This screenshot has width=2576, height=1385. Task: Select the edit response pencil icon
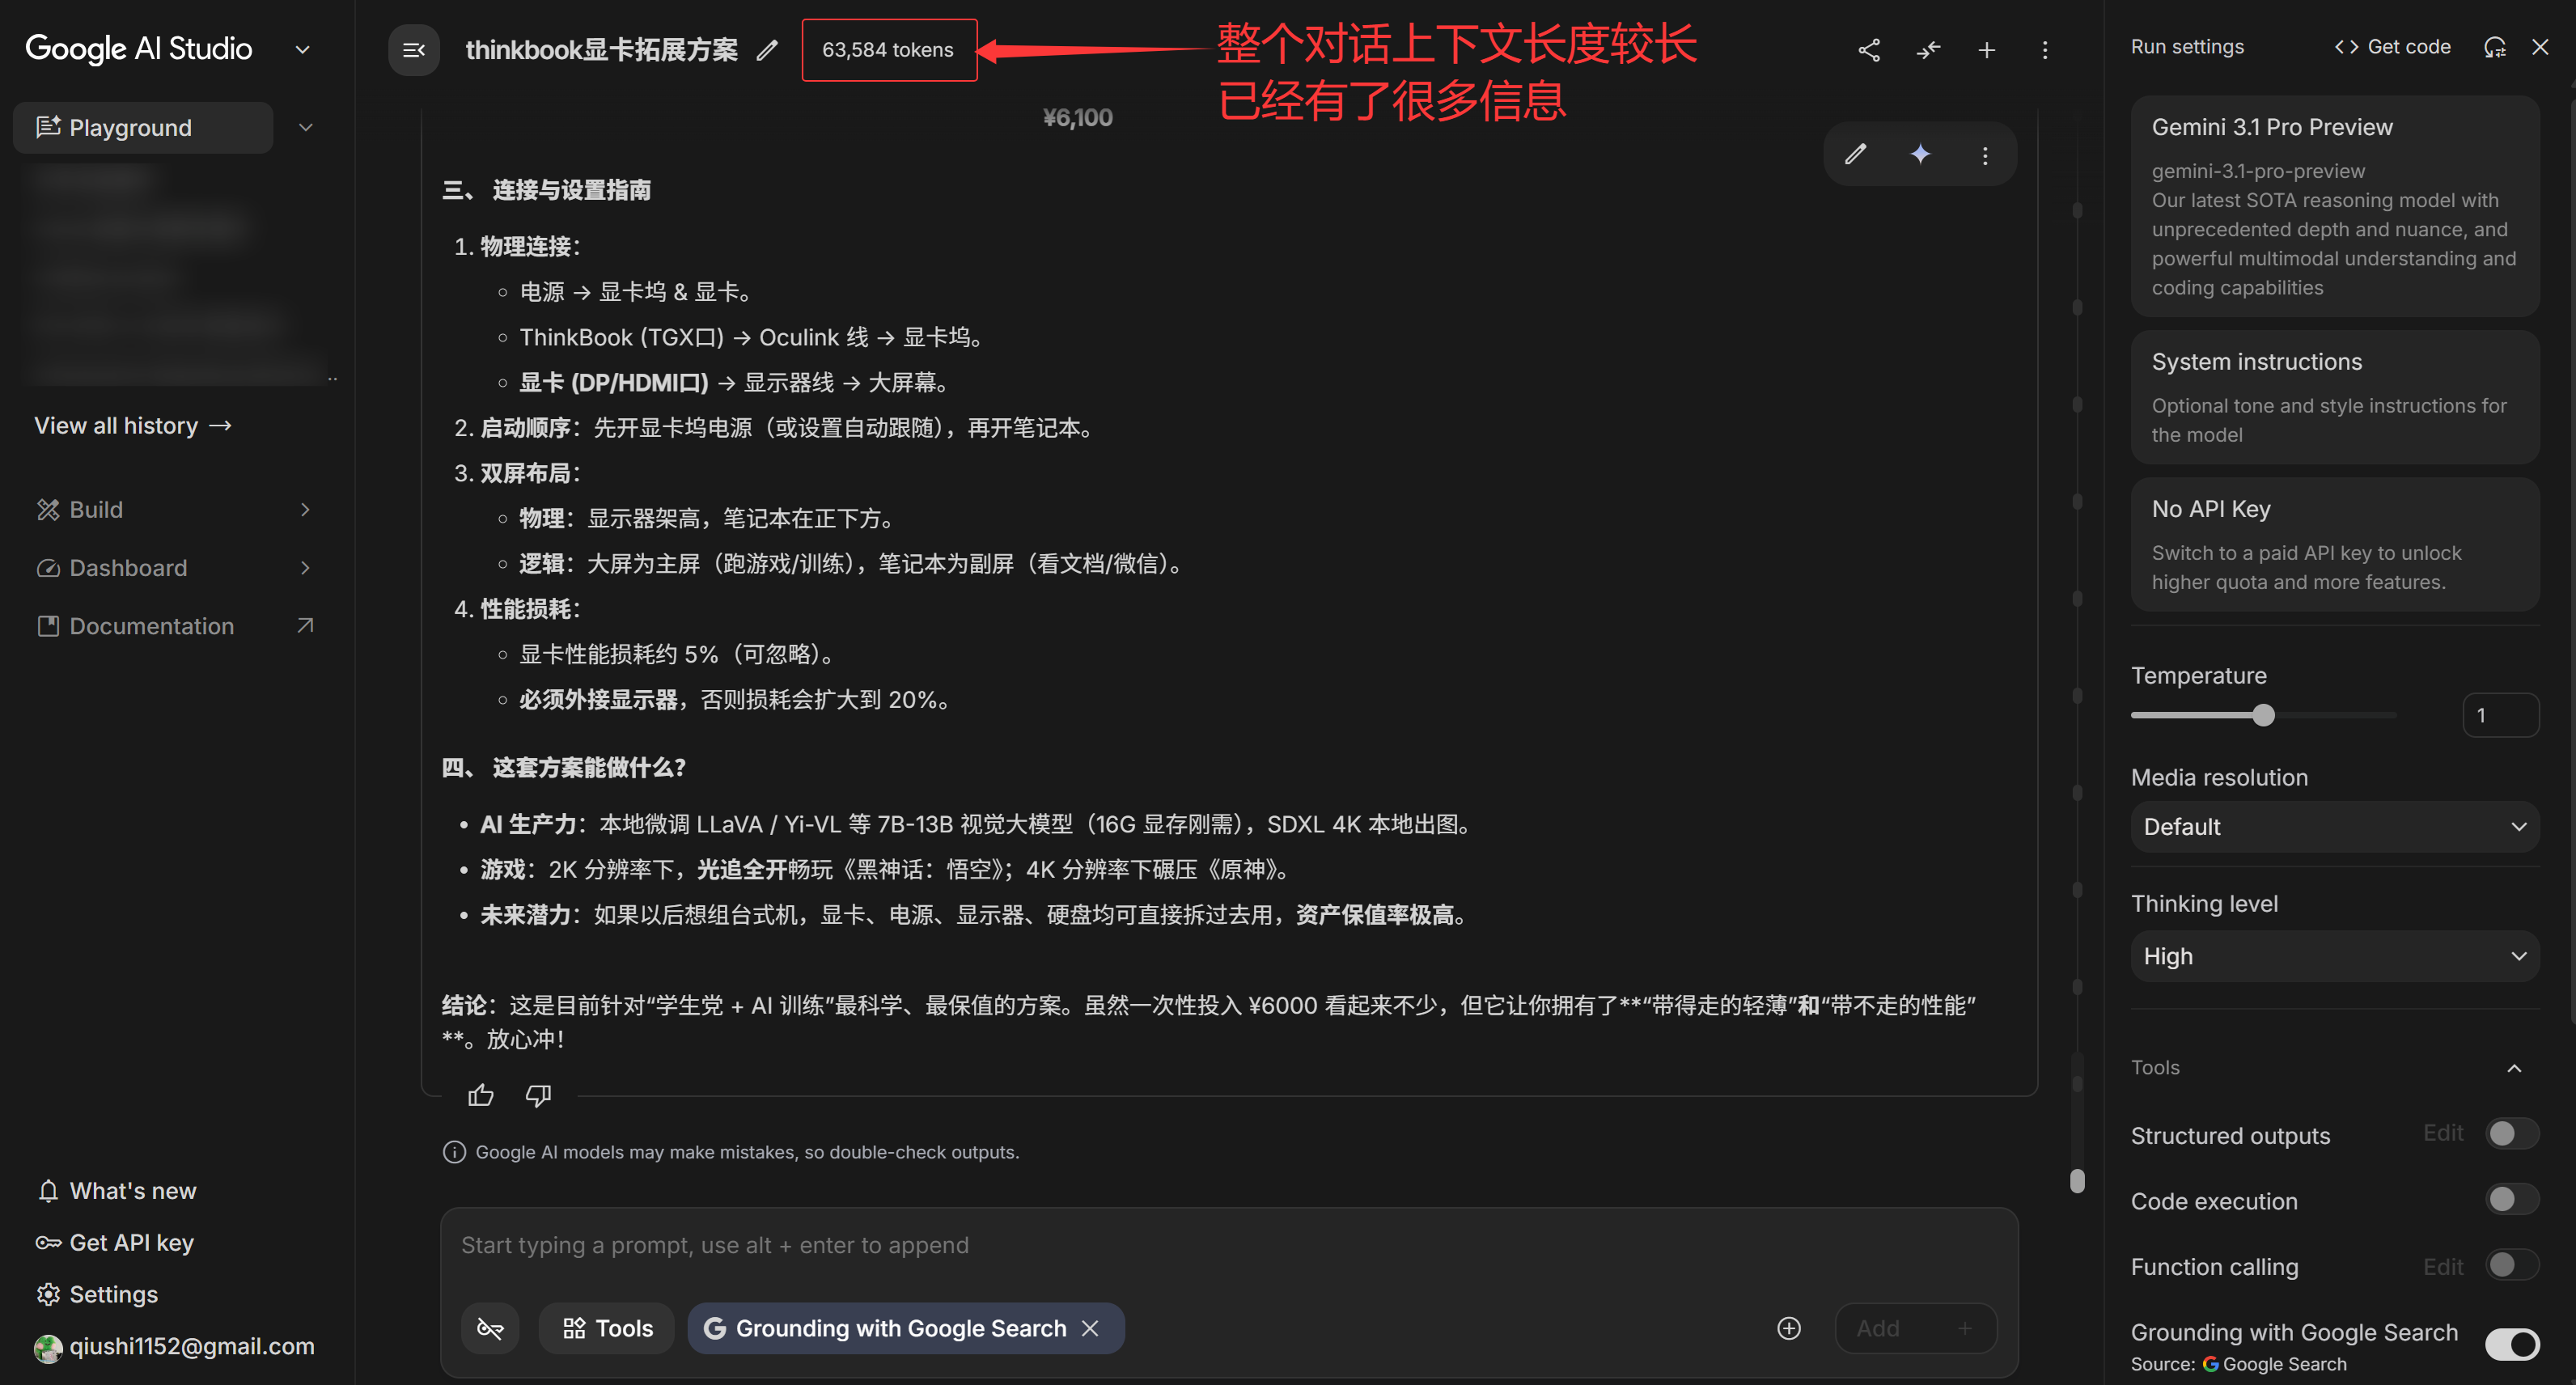click(1855, 154)
